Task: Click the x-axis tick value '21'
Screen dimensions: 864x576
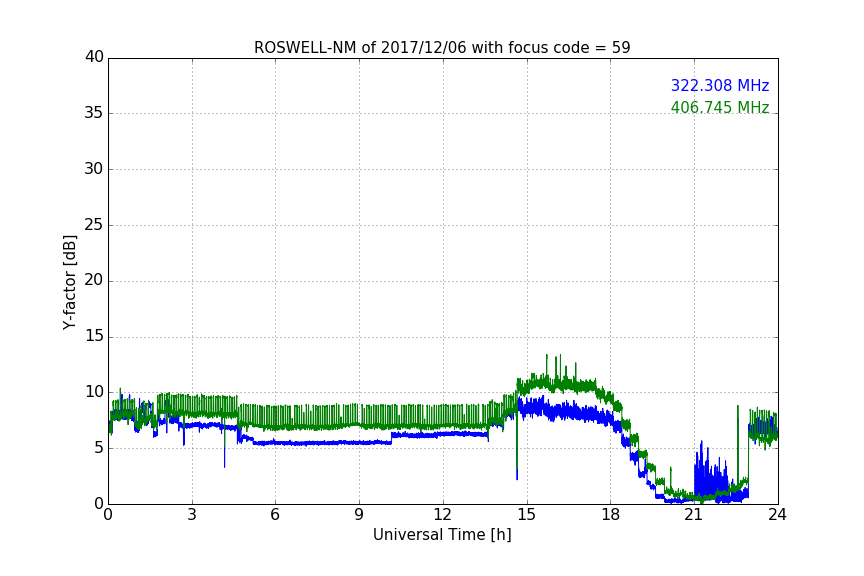Action: pos(694,515)
